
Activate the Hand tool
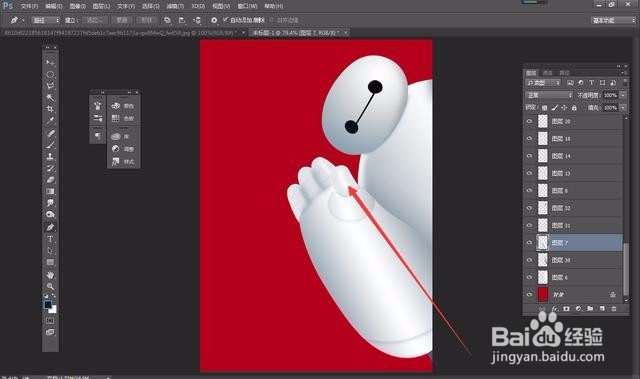pyautogui.click(x=50, y=275)
